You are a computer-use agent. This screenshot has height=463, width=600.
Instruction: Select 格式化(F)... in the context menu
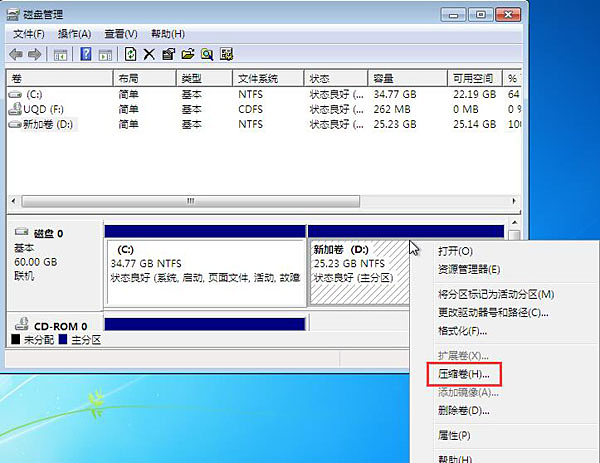tap(462, 331)
